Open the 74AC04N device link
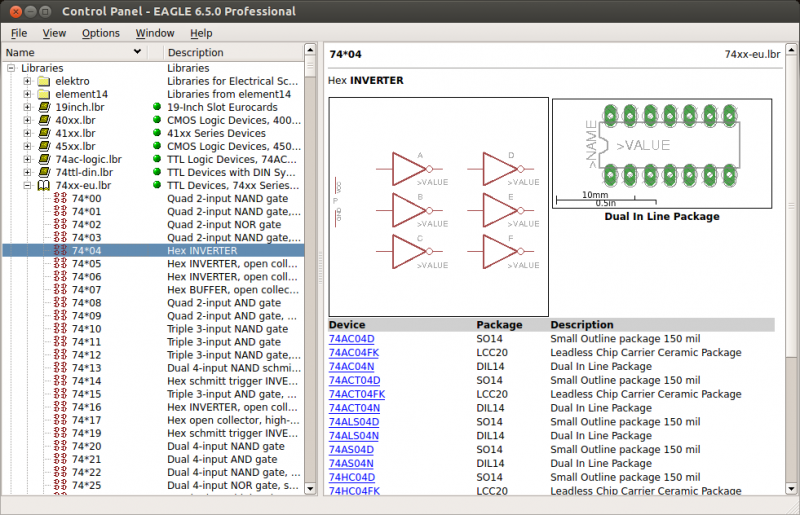Screen dimensions: 800x515 [x=352, y=366]
